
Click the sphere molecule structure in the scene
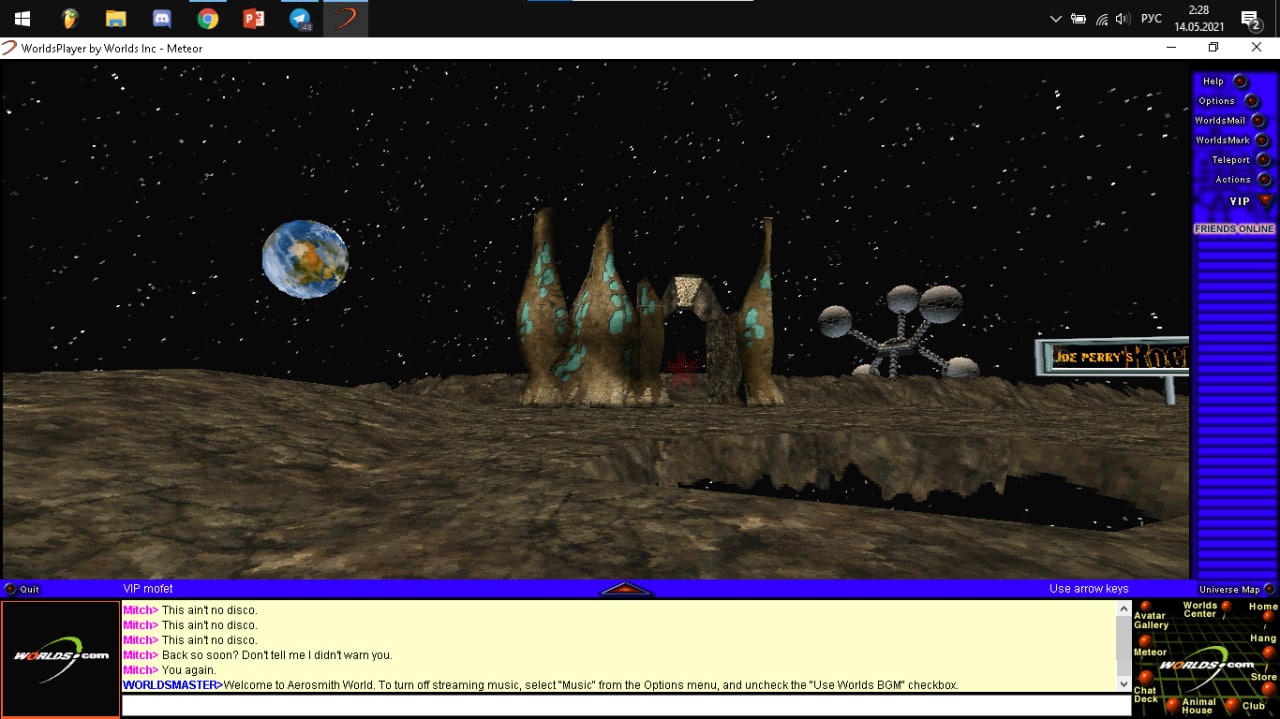point(898,333)
